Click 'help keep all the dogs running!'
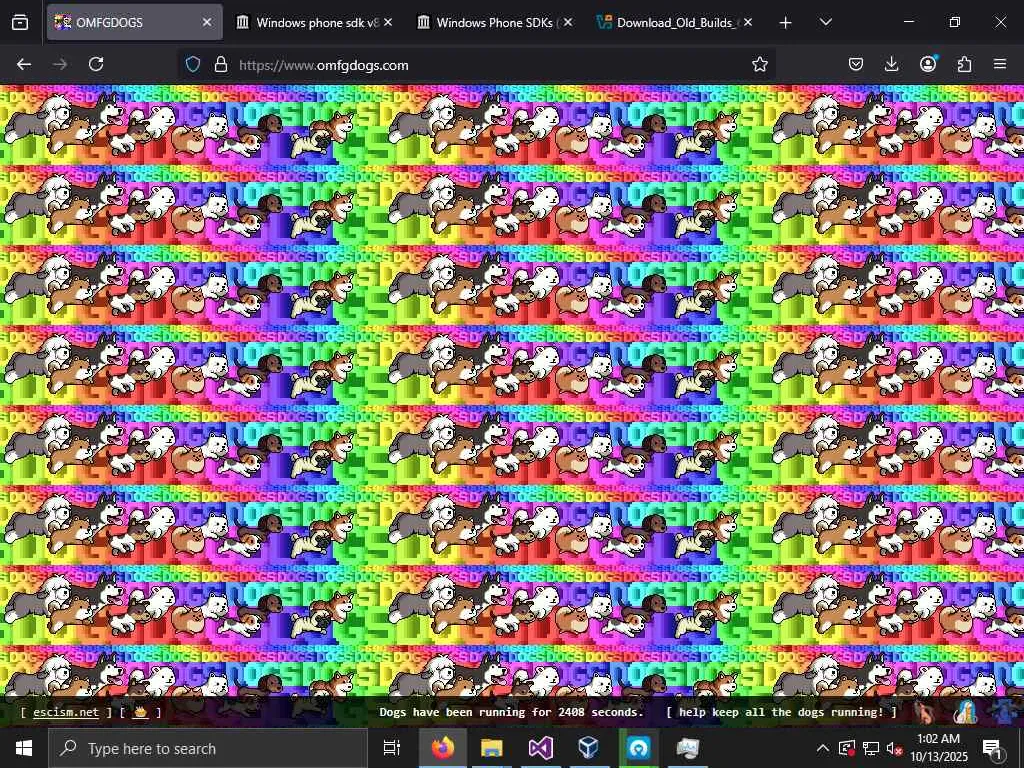Image resolution: width=1024 pixels, height=768 pixels. coord(781,712)
